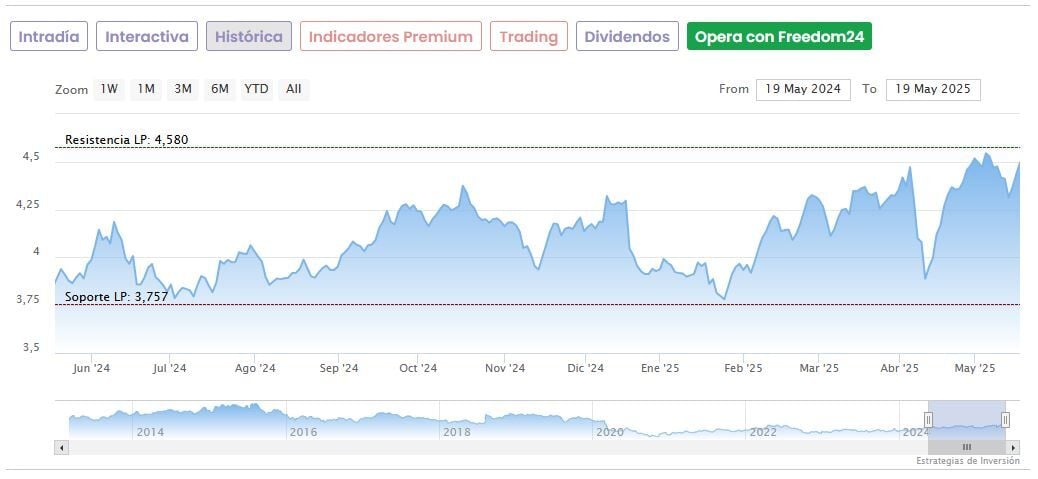Set zoom range to 1W

[x=109, y=89]
